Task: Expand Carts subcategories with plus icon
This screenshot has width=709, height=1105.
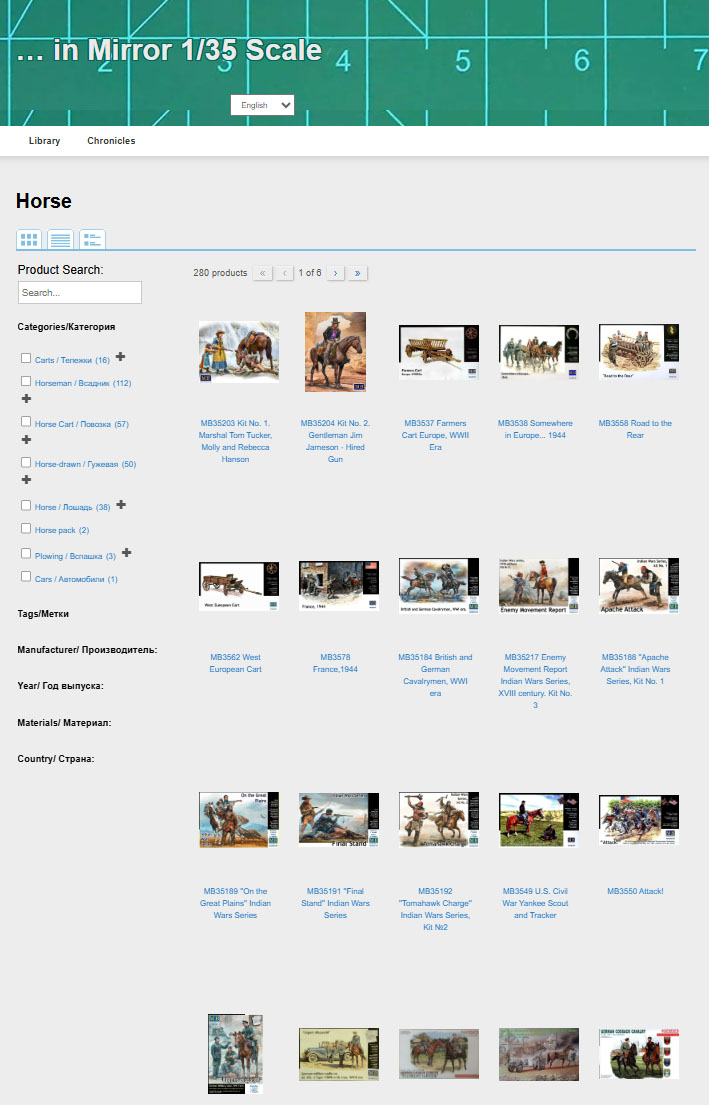Action: [121, 357]
